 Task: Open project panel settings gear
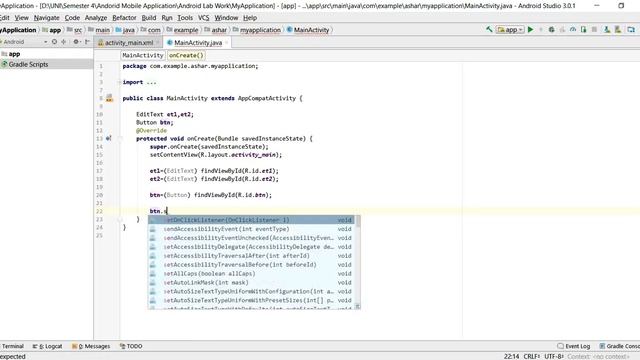(76, 42)
